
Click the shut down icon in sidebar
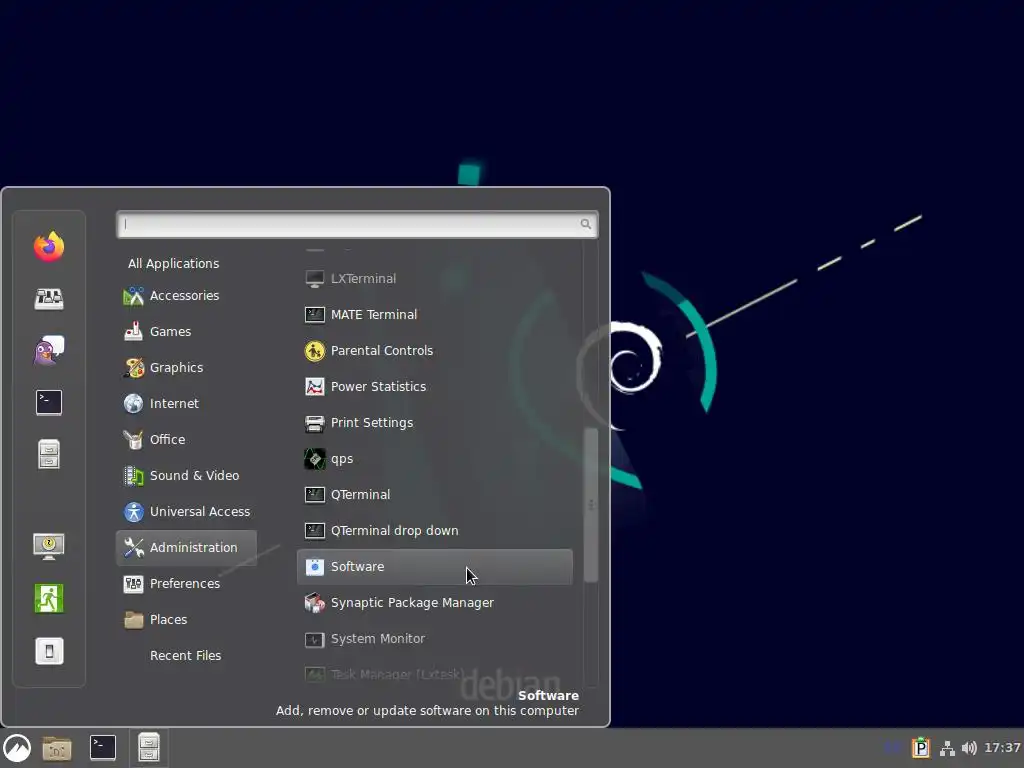49,650
